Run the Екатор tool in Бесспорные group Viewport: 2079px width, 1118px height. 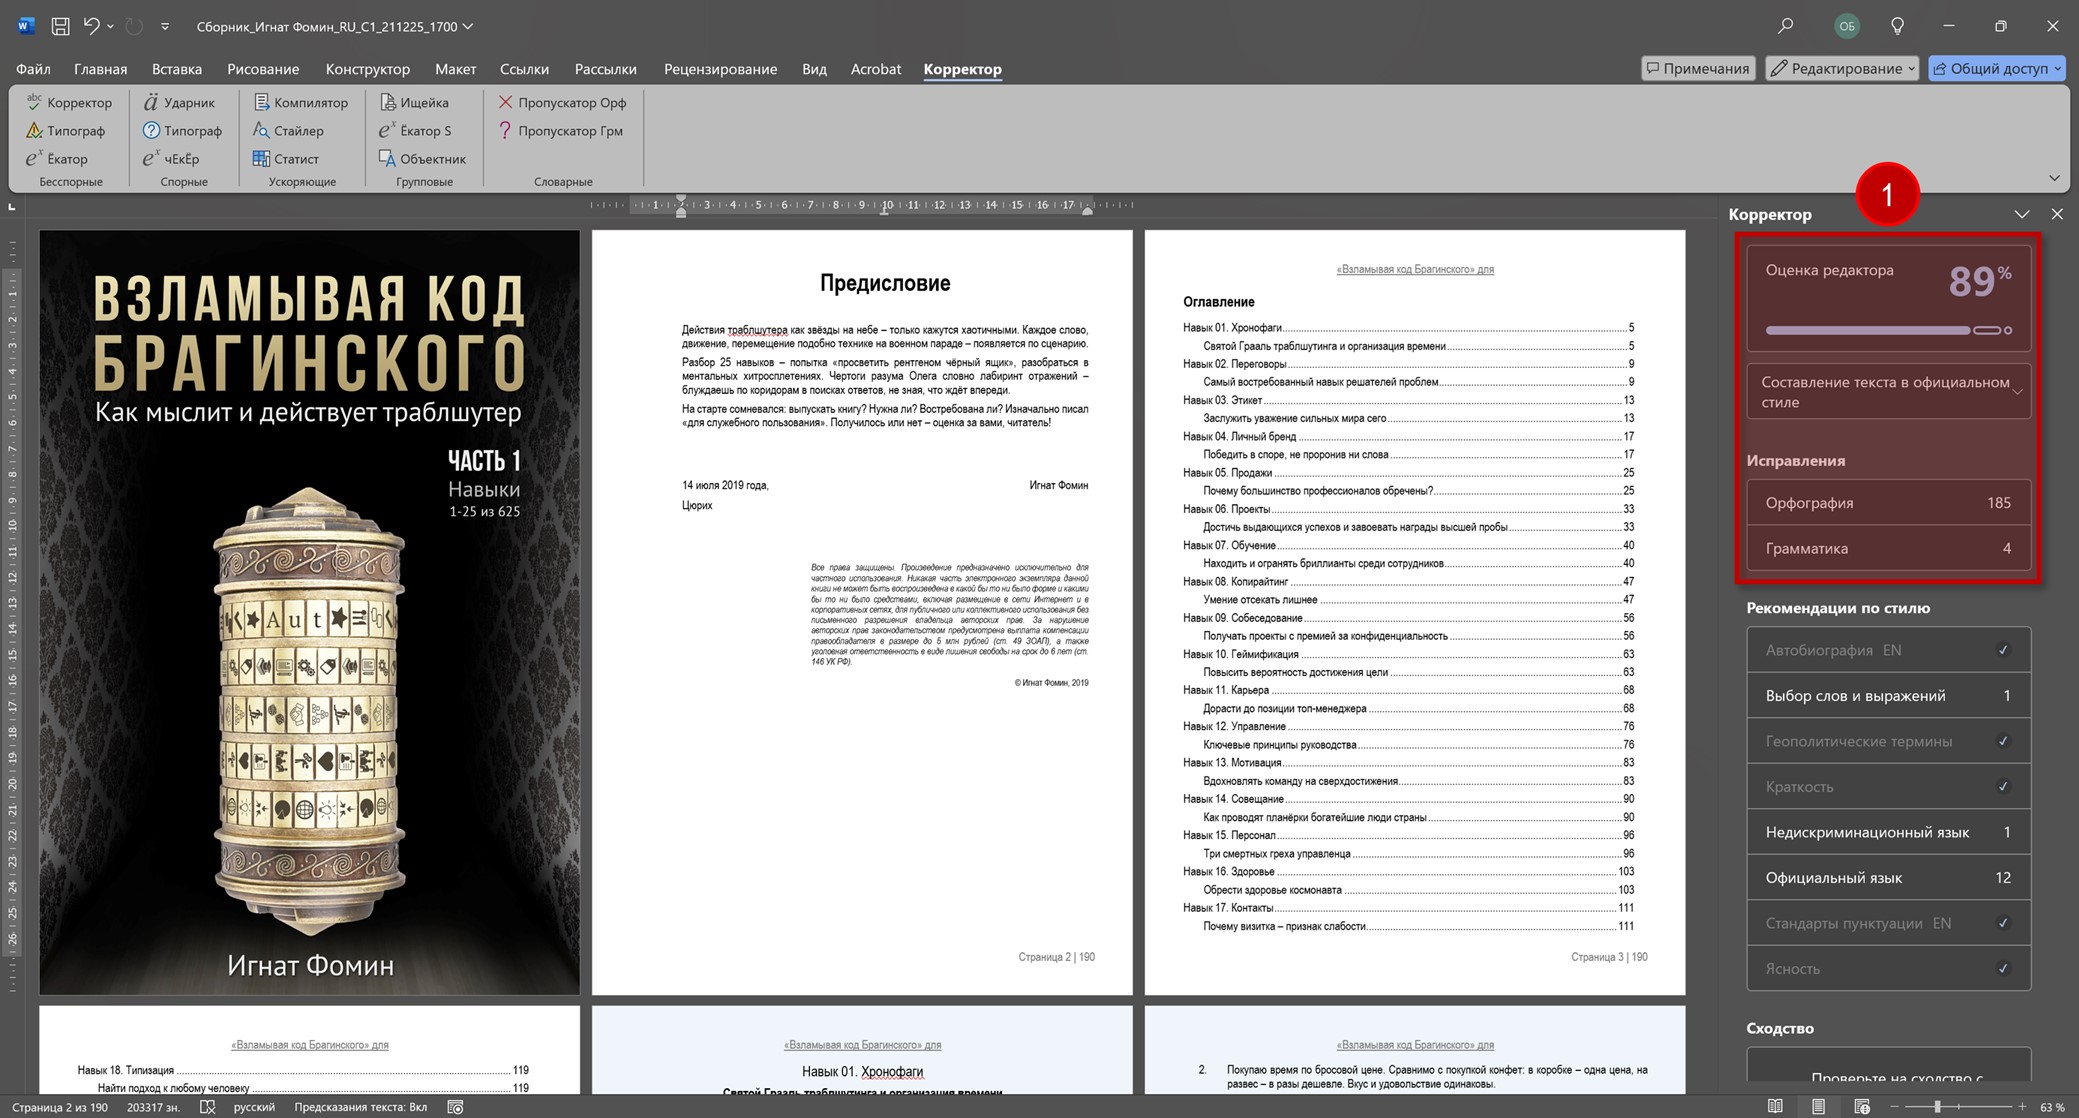57,158
